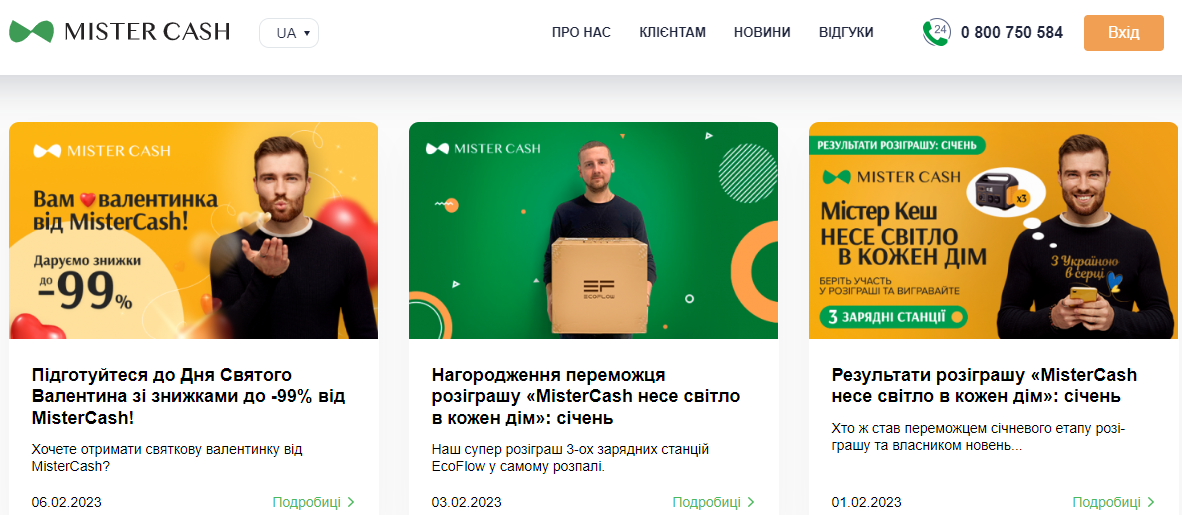
Task: Open the ВІДГУКИ page
Action: (x=846, y=32)
